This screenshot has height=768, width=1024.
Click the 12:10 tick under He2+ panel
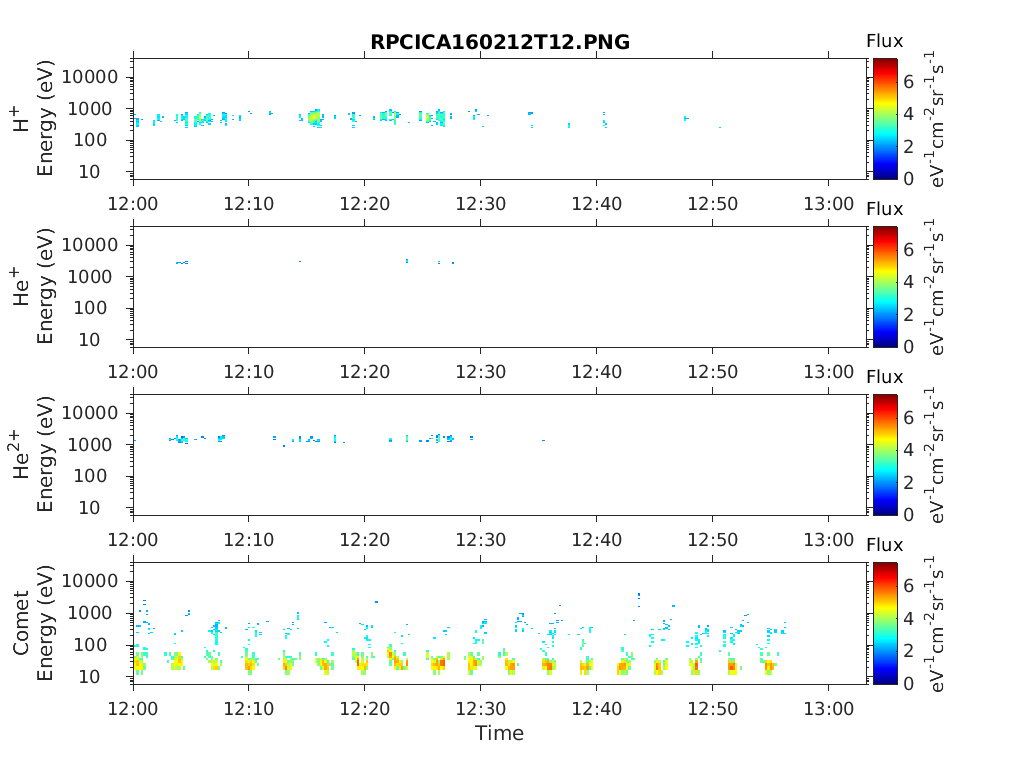[249, 540]
